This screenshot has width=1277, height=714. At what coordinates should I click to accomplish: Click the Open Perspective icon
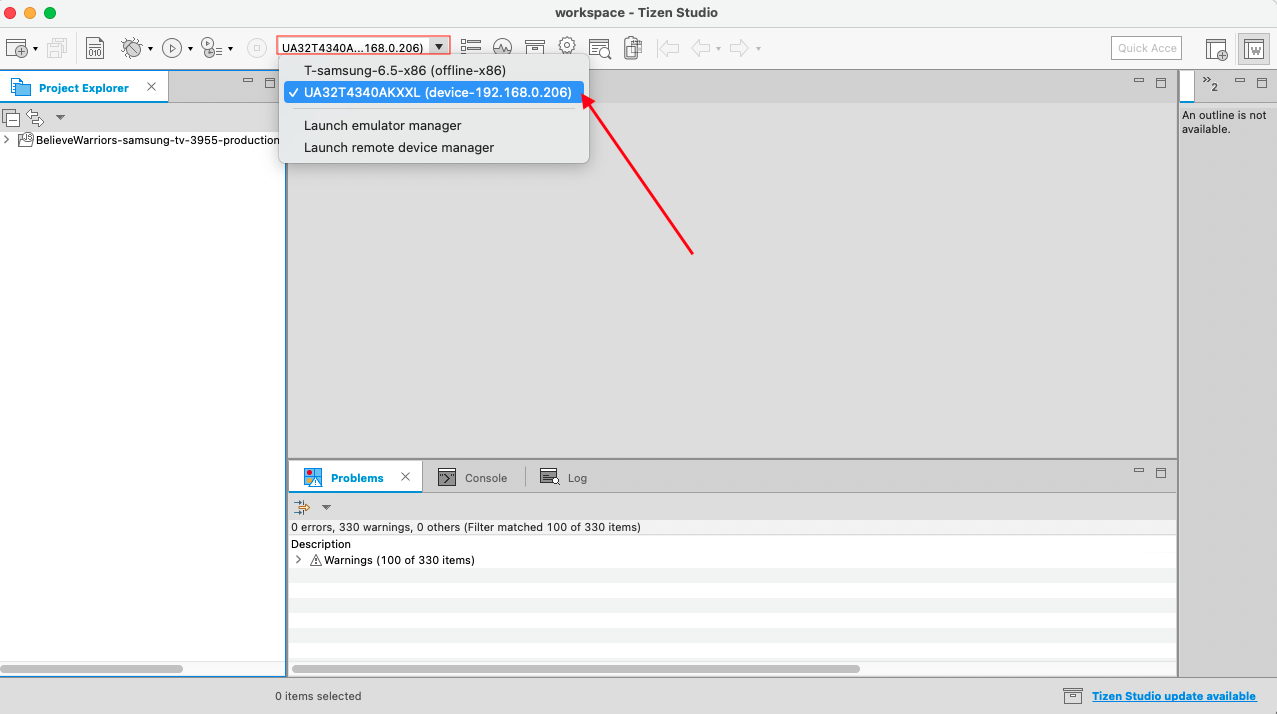pyautogui.click(x=1216, y=48)
